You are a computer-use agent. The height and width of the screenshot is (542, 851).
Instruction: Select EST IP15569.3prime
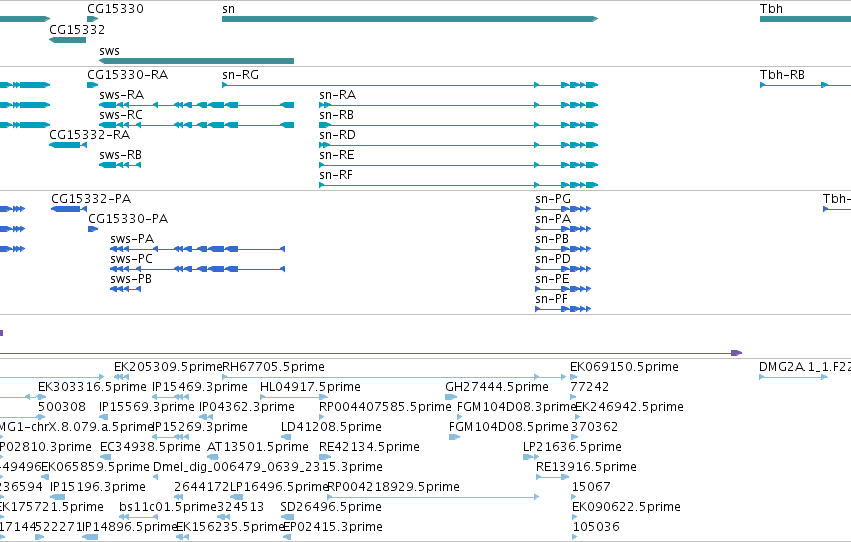104,417
